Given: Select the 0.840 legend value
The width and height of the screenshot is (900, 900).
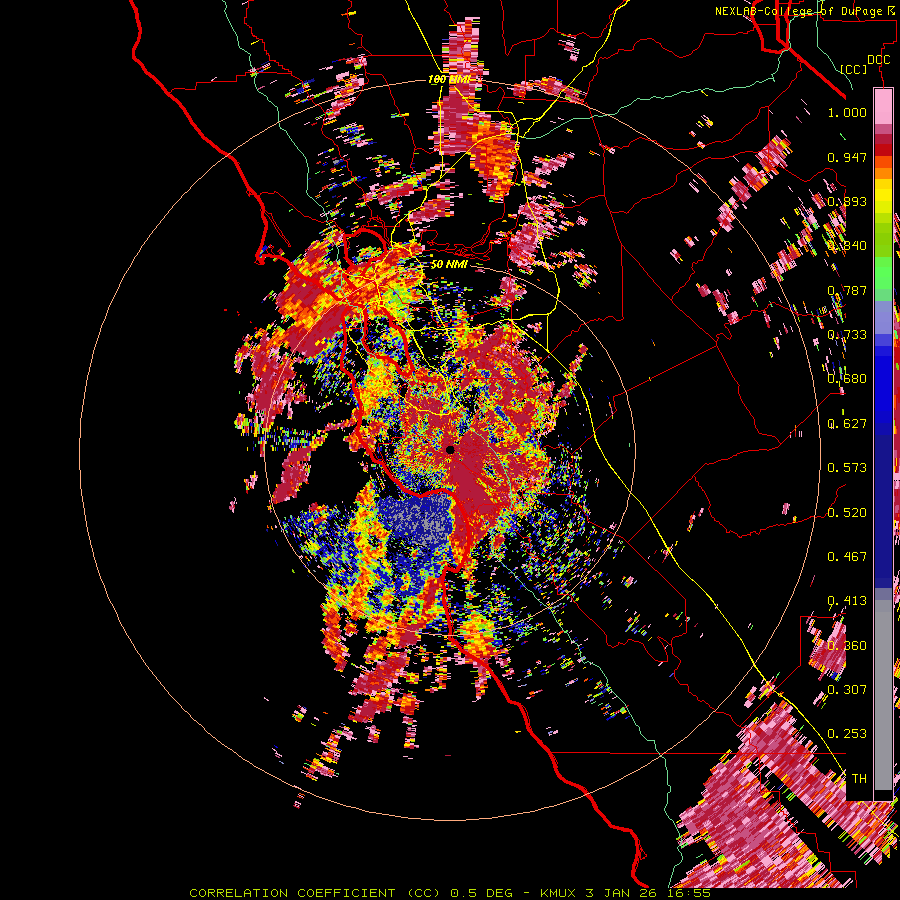Looking at the screenshot, I should click(x=847, y=246).
